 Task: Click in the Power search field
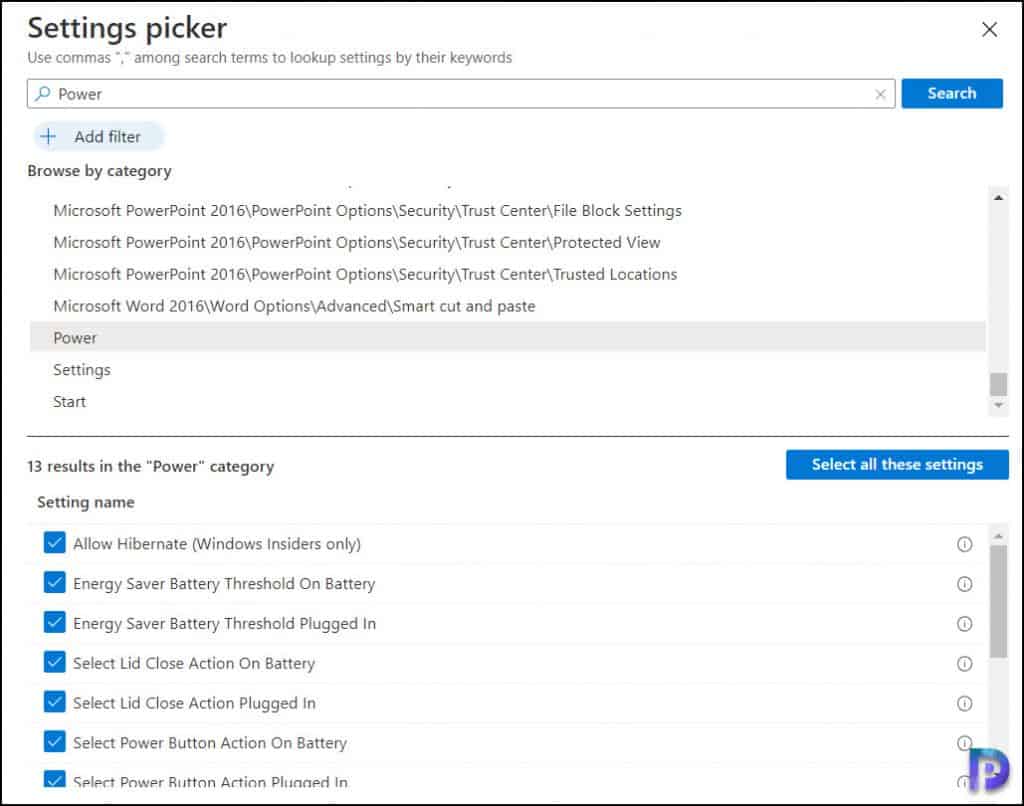point(460,94)
